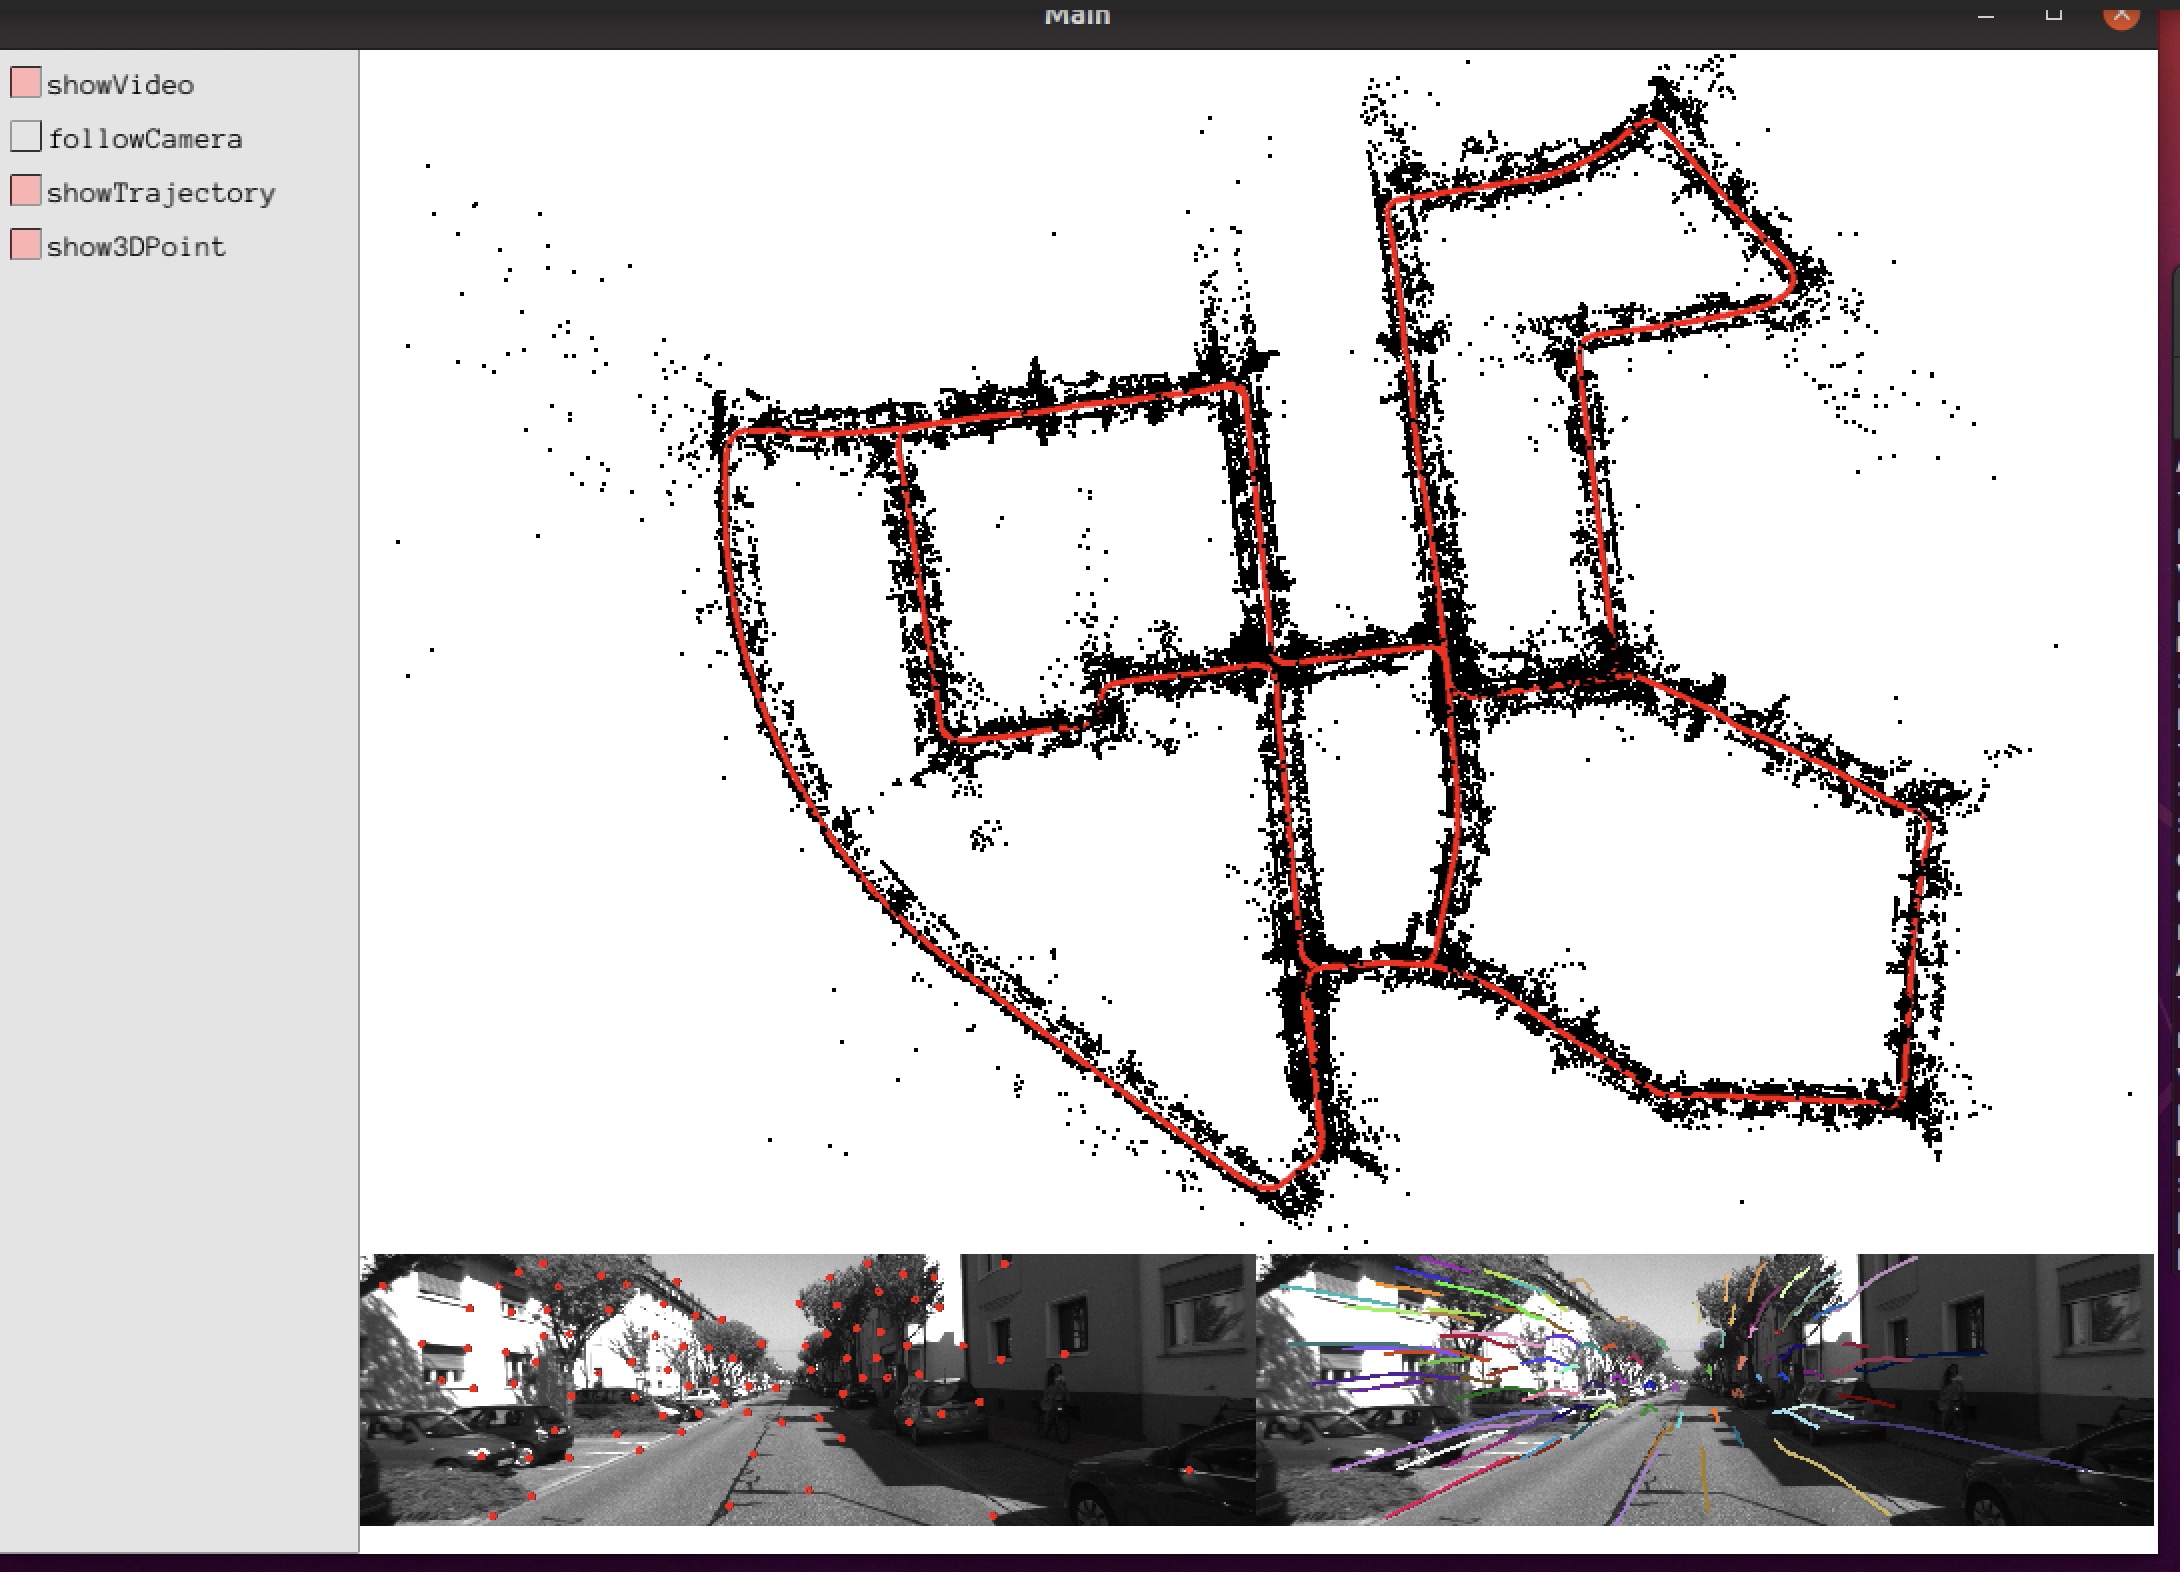
Task: Click the showVideo text label
Action: 120,85
